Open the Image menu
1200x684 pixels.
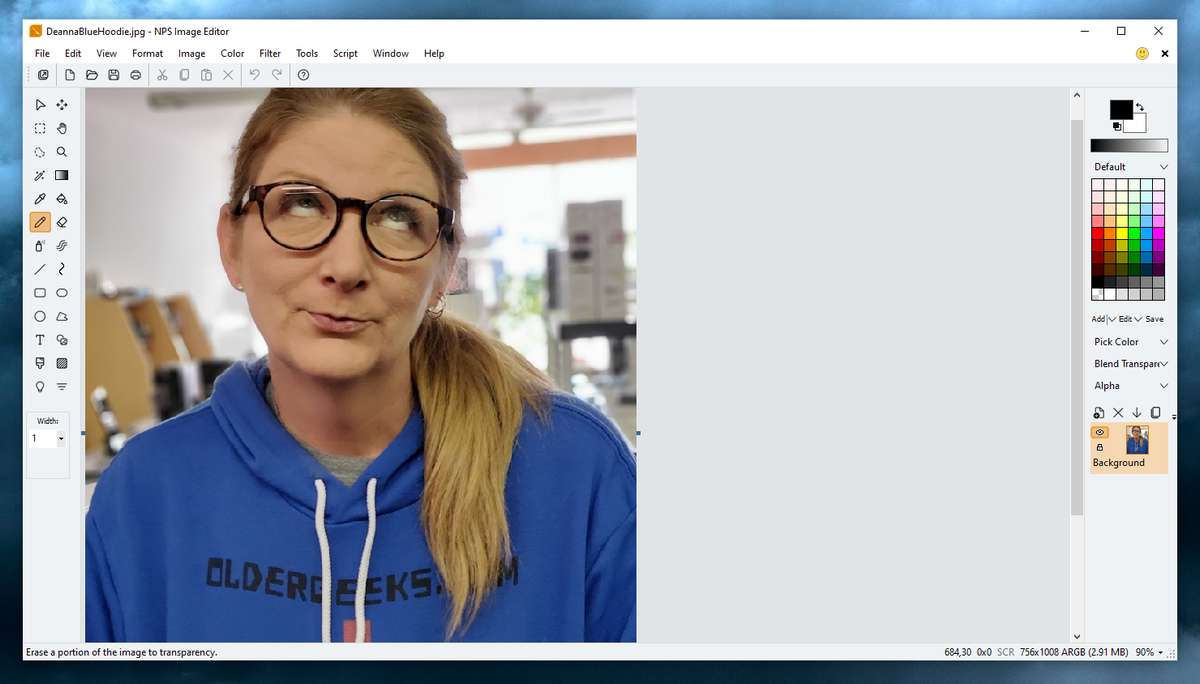pyautogui.click(x=191, y=54)
